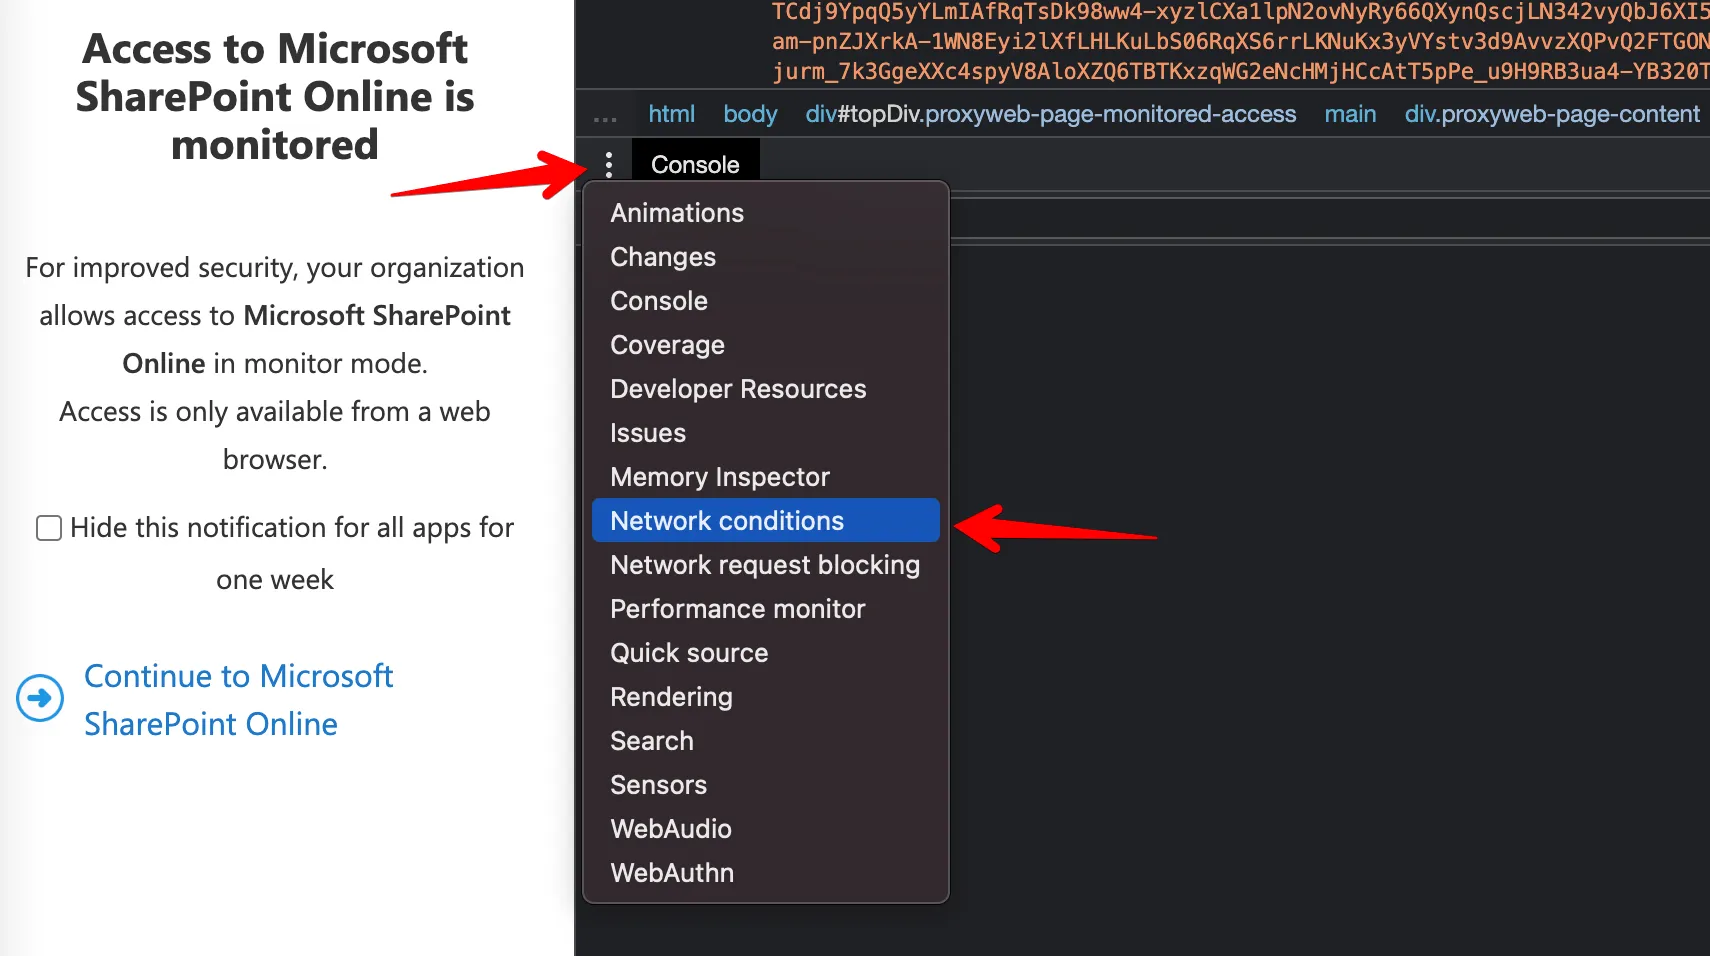Viewport: 1710px width, 956px height.
Task: Pick Console entry in dropdown menu
Action: pos(659,301)
